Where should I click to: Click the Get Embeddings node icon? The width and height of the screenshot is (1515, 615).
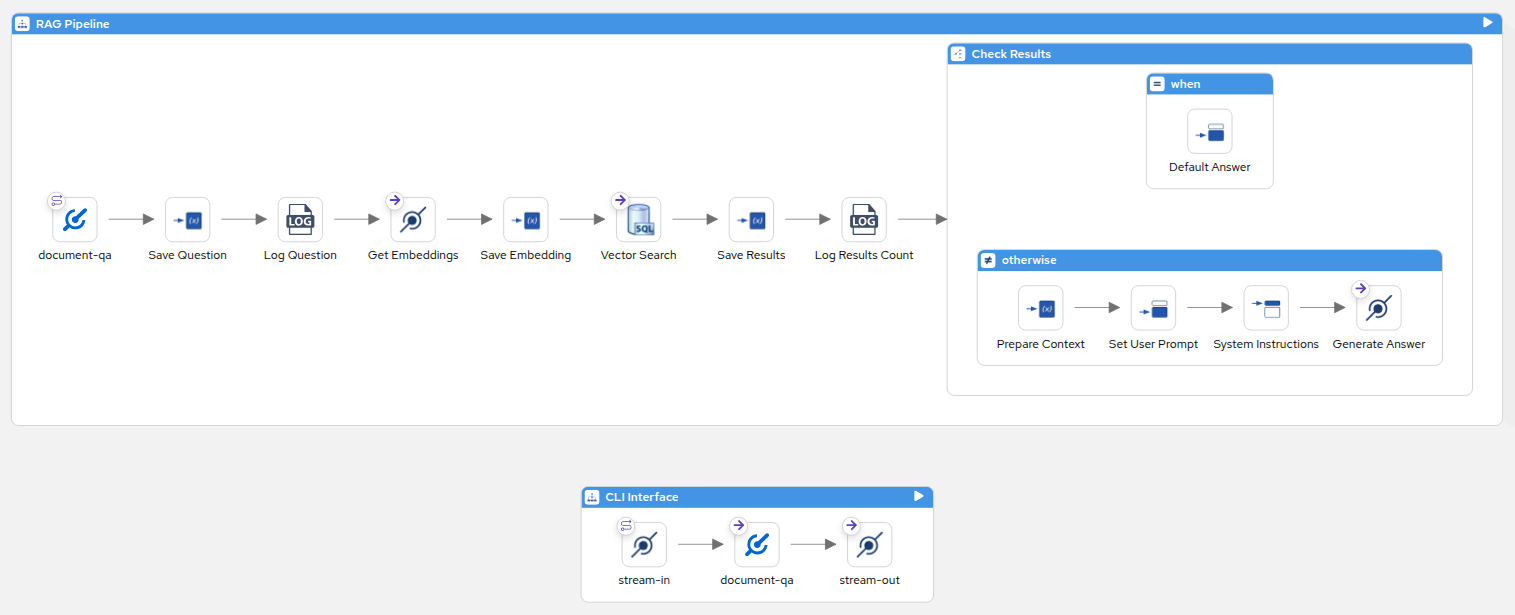pos(413,219)
